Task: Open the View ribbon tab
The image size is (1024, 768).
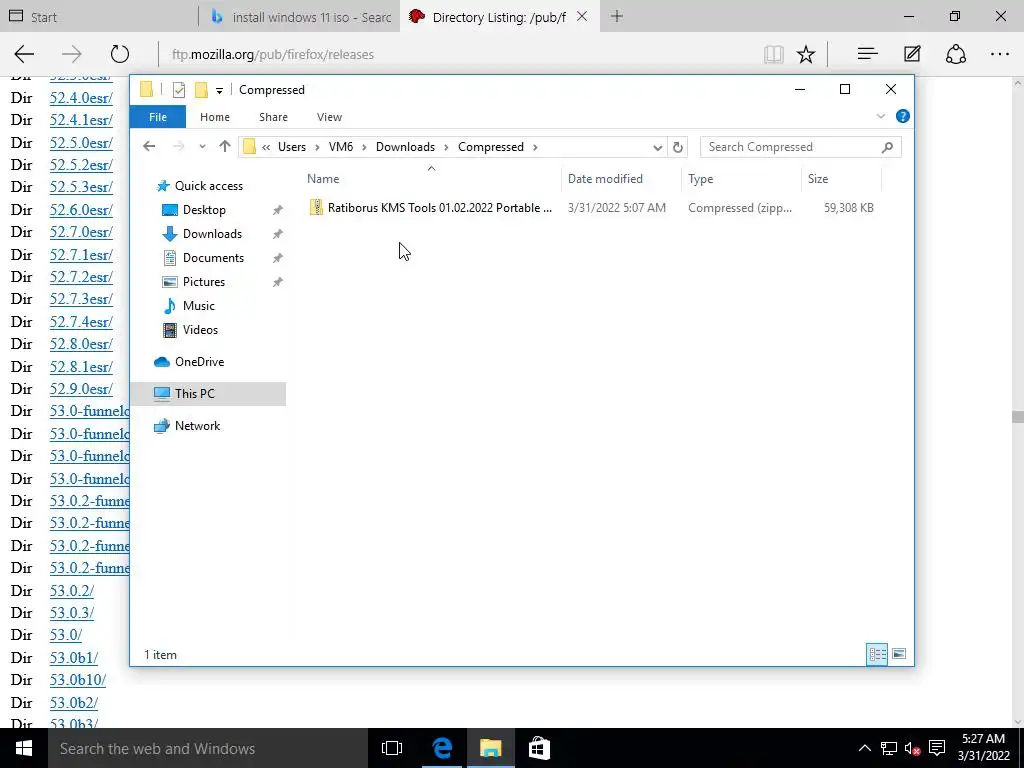Action: point(329,117)
